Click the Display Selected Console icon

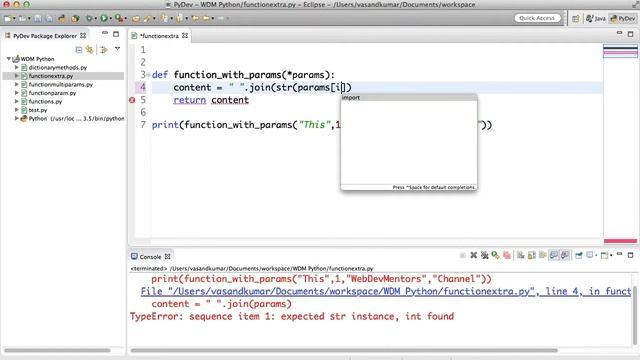pyautogui.click(x=589, y=255)
